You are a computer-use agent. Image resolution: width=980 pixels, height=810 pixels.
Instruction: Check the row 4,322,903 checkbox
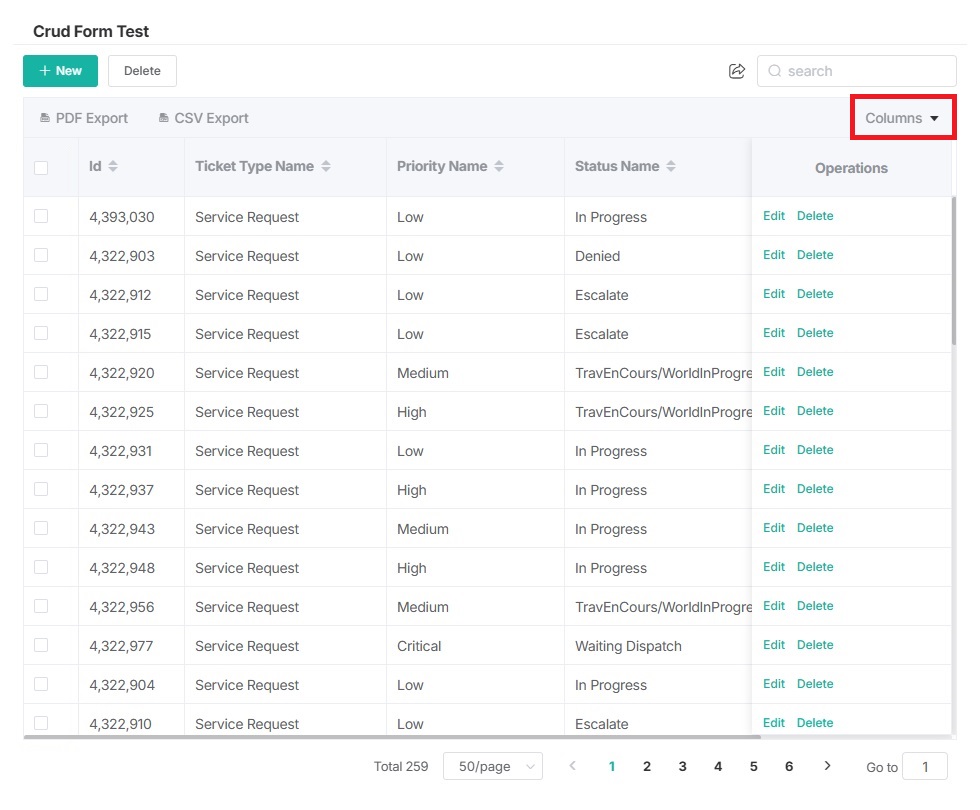tap(41, 255)
